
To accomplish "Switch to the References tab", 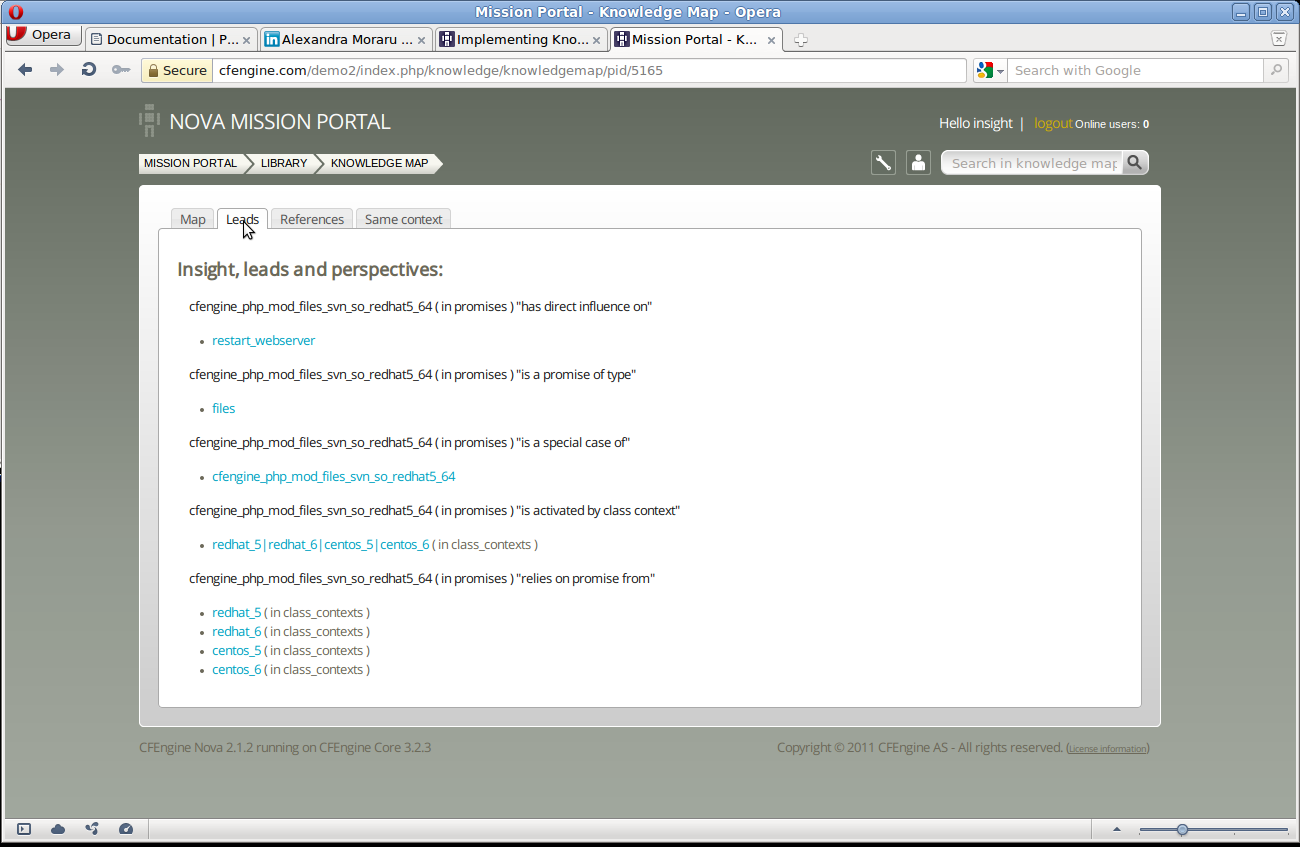I will 312,219.
